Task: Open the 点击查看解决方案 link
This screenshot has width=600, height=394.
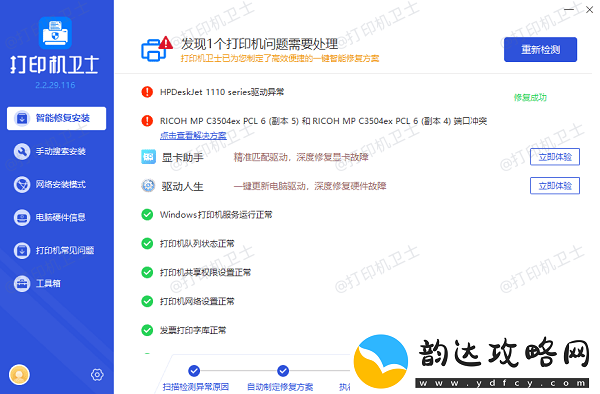Action: pos(193,135)
